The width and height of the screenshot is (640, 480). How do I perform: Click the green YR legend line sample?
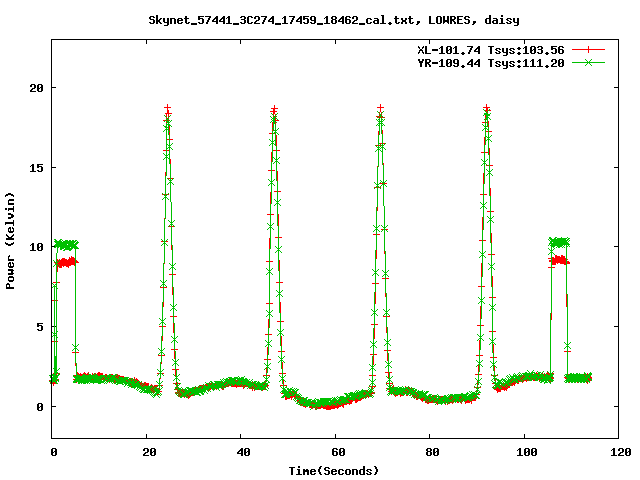click(x=588, y=62)
